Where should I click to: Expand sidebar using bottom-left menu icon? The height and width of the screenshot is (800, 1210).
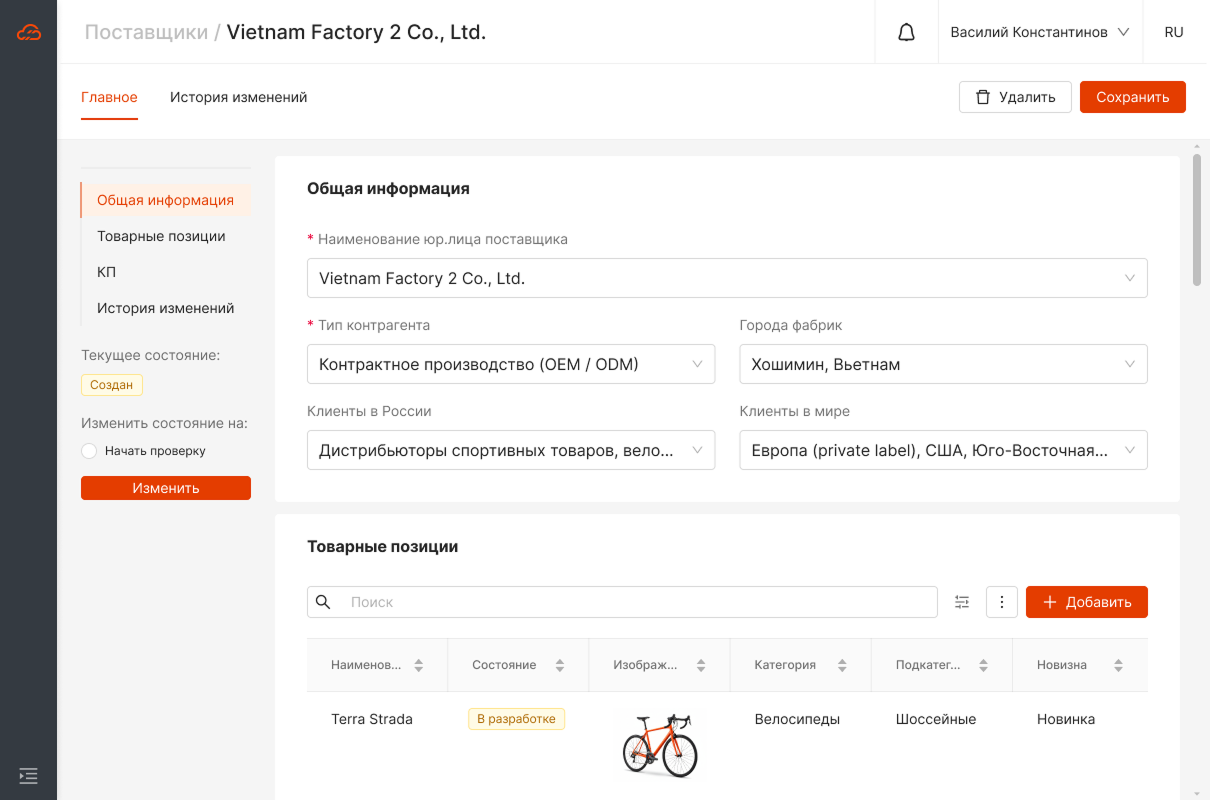(28, 775)
